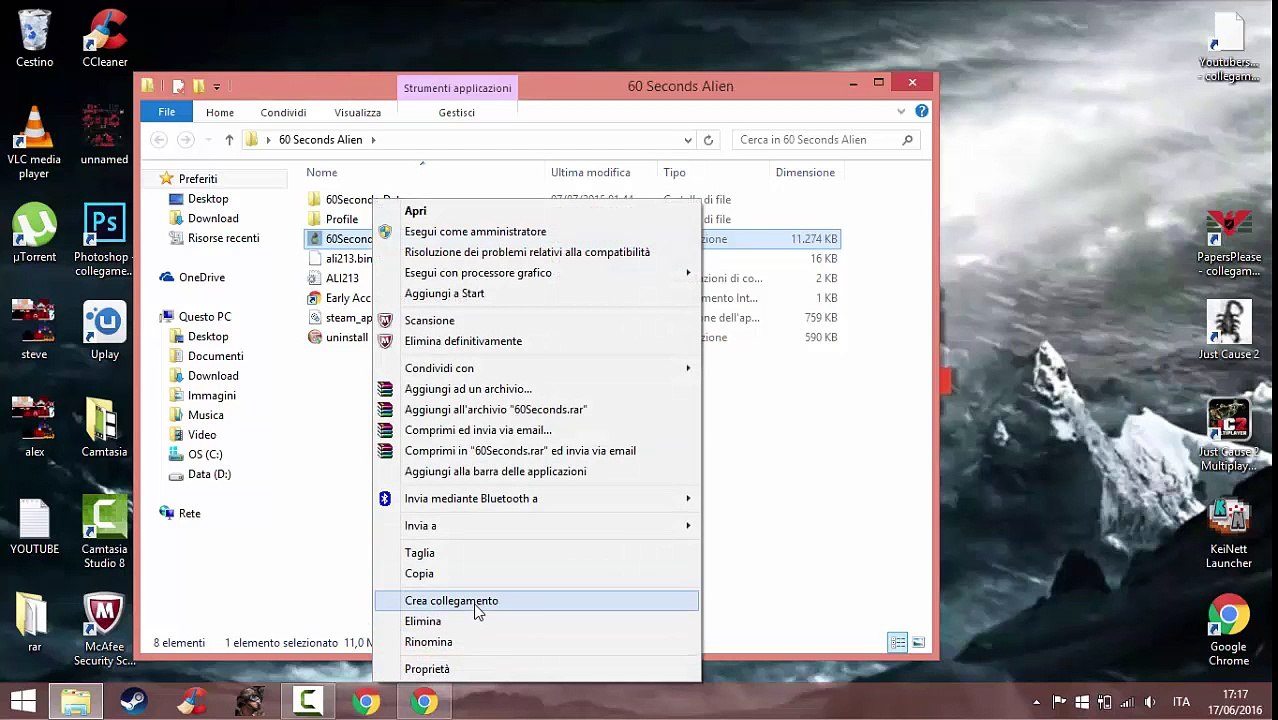The image size is (1278, 720).
Task: Open CCleaner desktop shortcut
Action: click(104, 40)
